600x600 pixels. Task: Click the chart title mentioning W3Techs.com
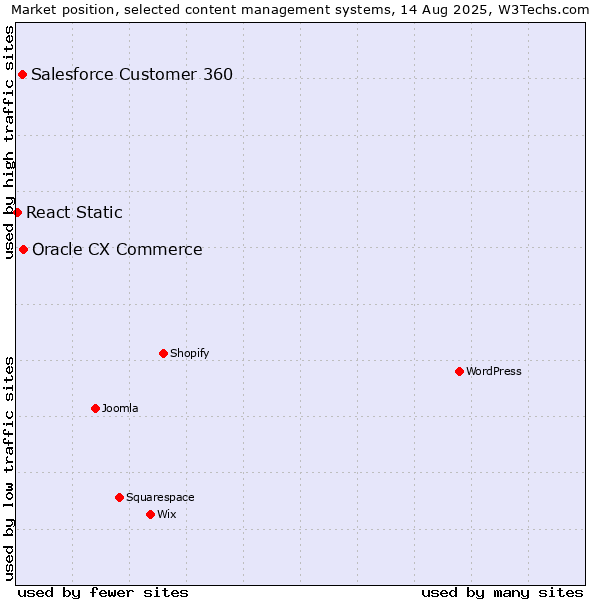[300, 9]
